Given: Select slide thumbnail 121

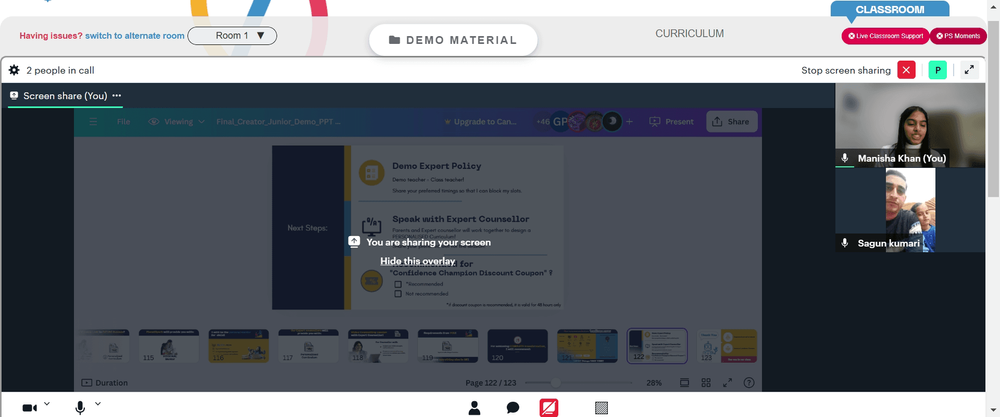Looking at the screenshot, I should click(x=587, y=346).
